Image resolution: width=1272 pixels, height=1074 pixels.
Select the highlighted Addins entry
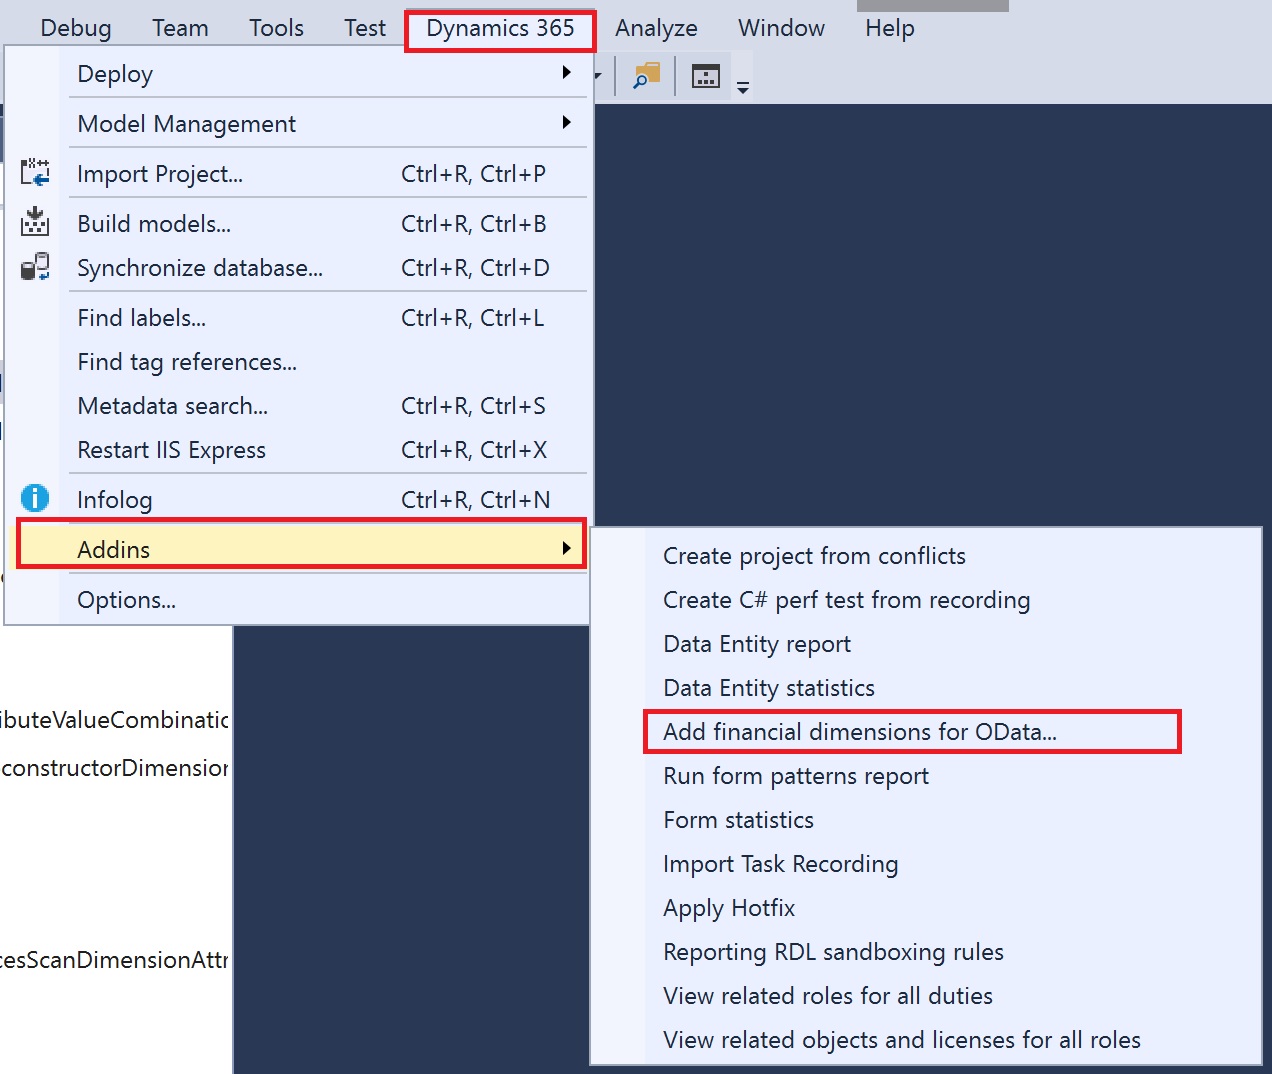[x=113, y=548]
